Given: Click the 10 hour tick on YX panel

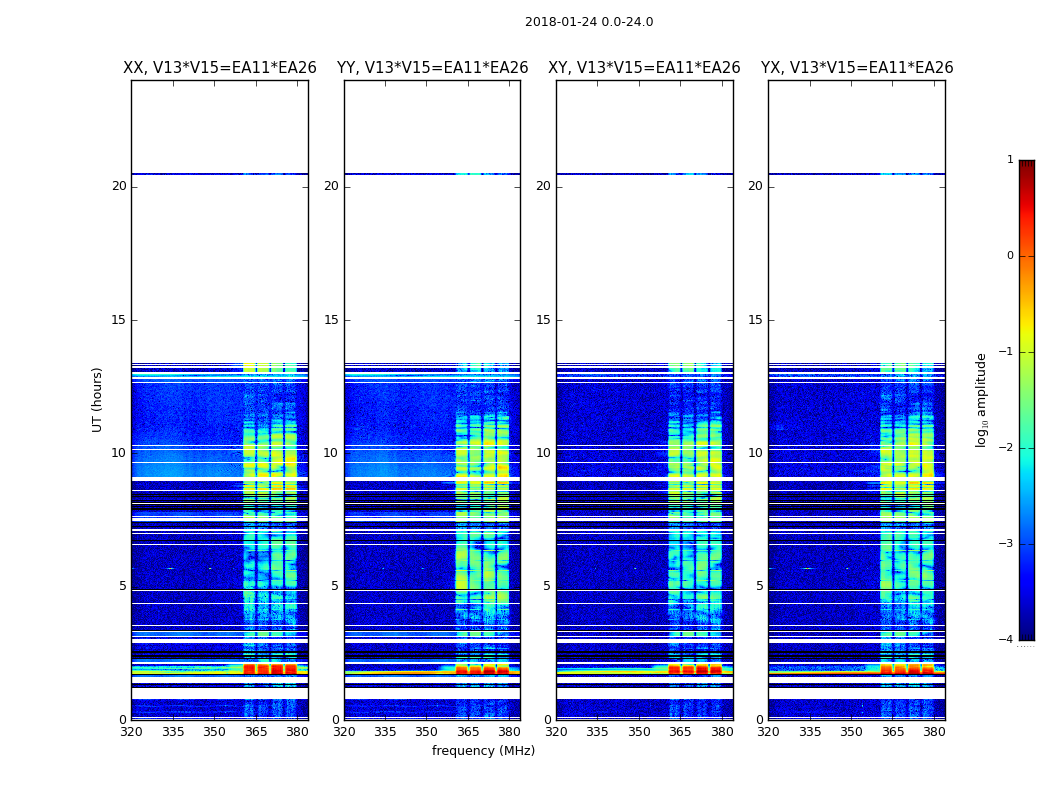Looking at the screenshot, I should pos(756,453).
